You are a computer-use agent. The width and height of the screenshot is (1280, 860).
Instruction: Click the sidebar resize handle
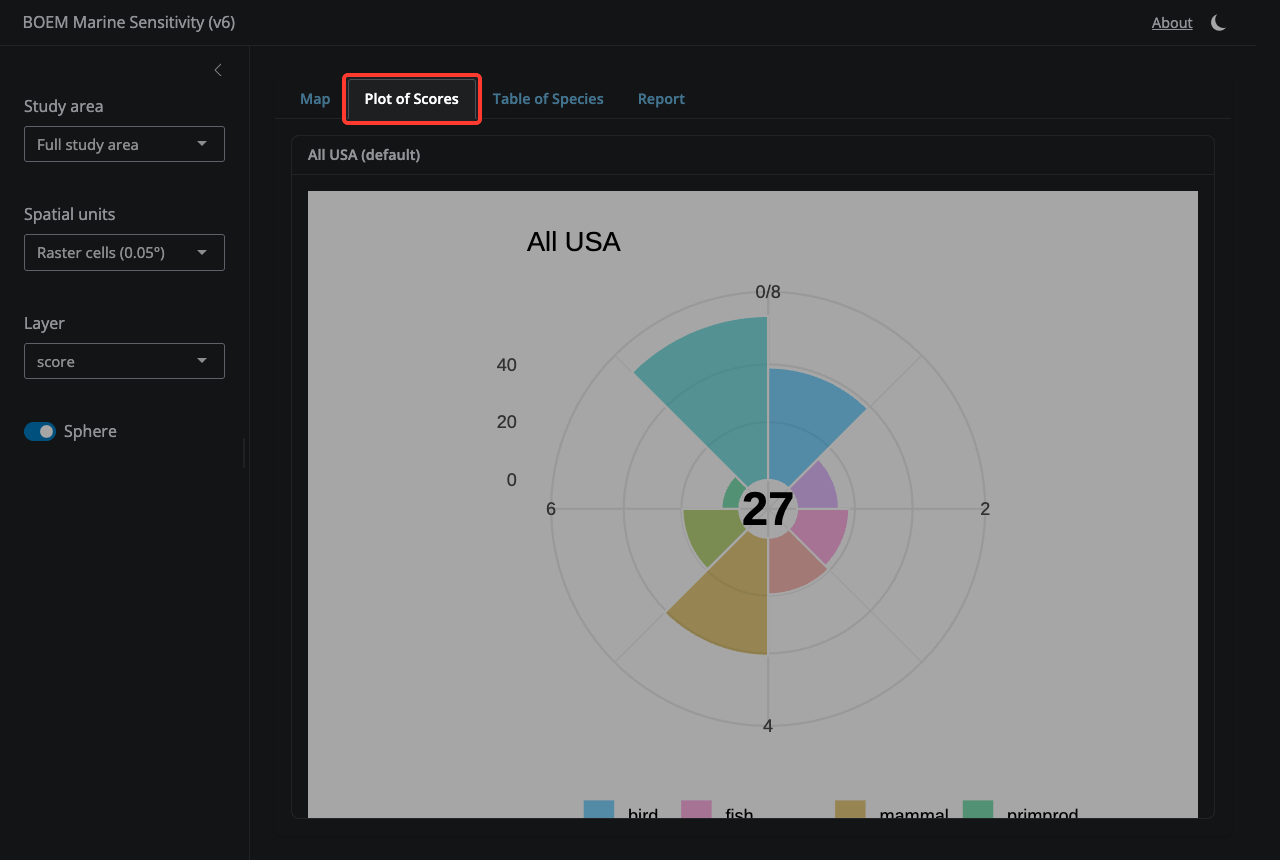point(244,452)
